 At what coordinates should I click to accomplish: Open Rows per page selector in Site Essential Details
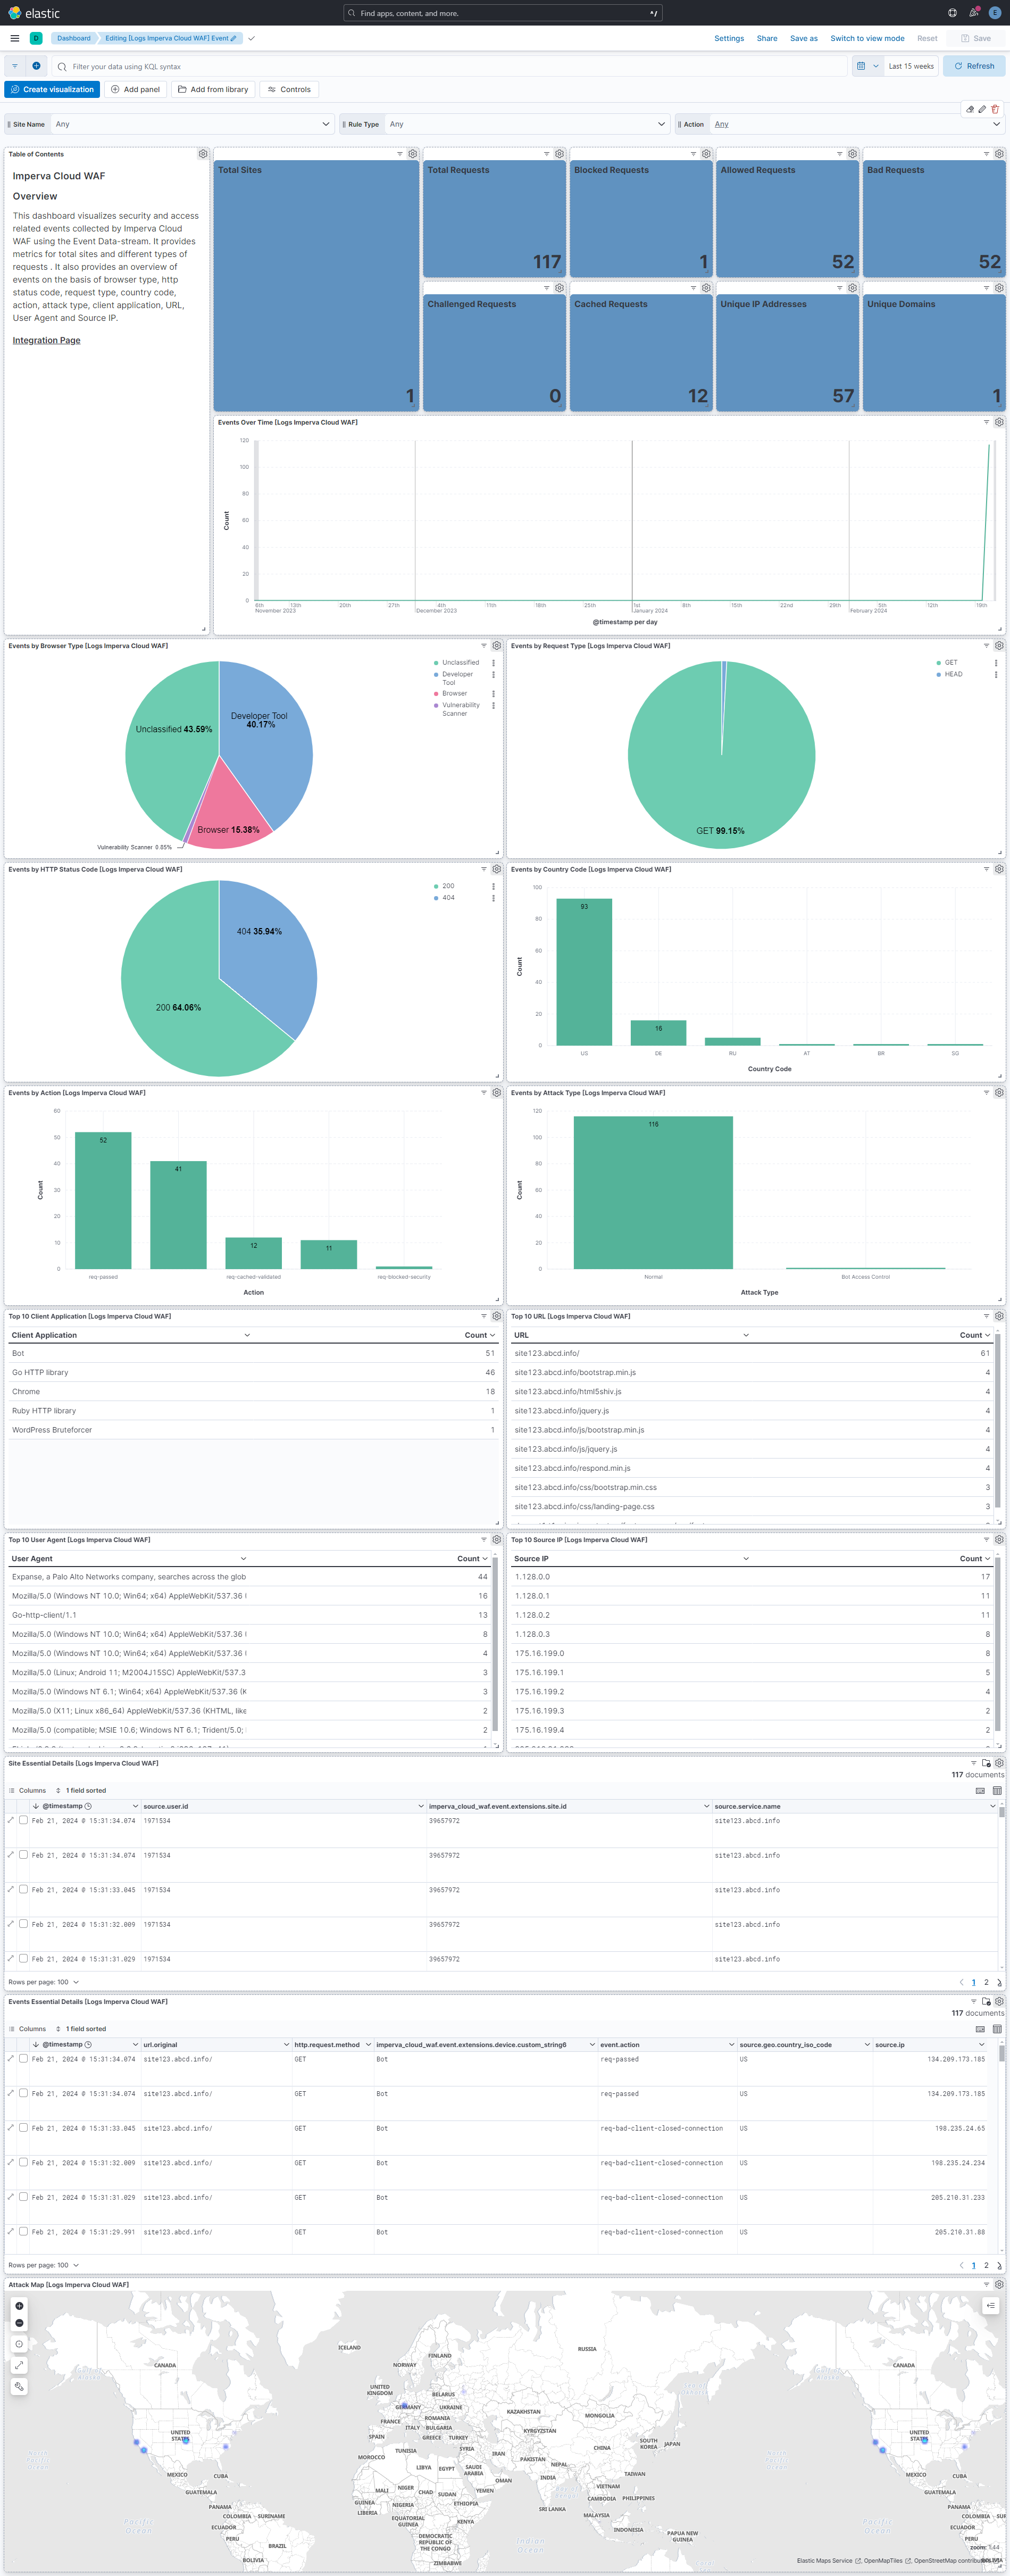click(x=44, y=1982)
